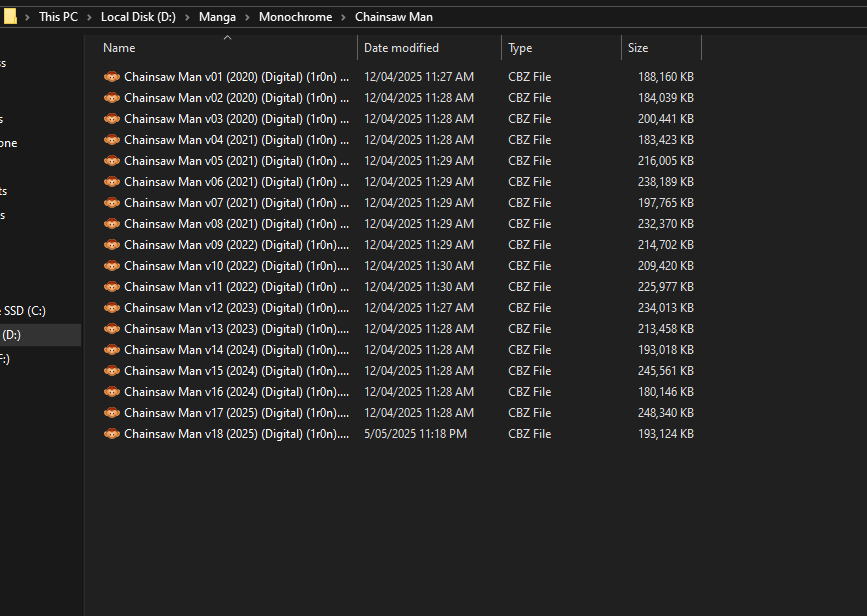Click the CBZ icon of Chainsaw Man v10

tap(112, 266)
